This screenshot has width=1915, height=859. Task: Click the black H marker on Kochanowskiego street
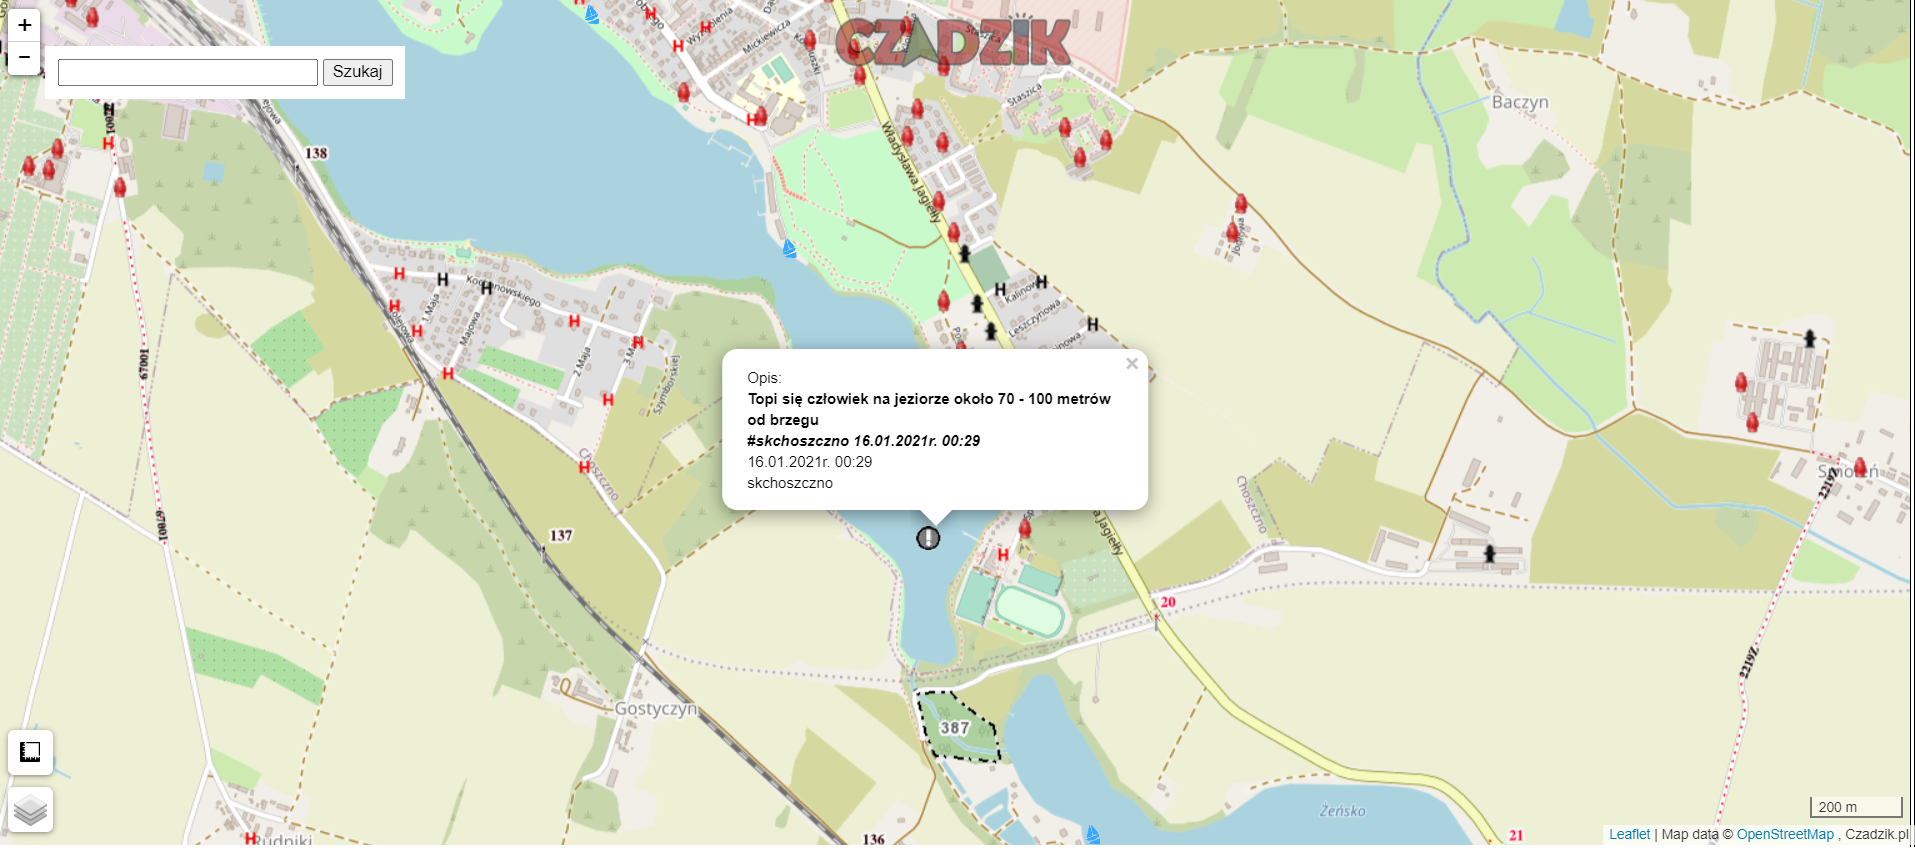tap(486, 288)
